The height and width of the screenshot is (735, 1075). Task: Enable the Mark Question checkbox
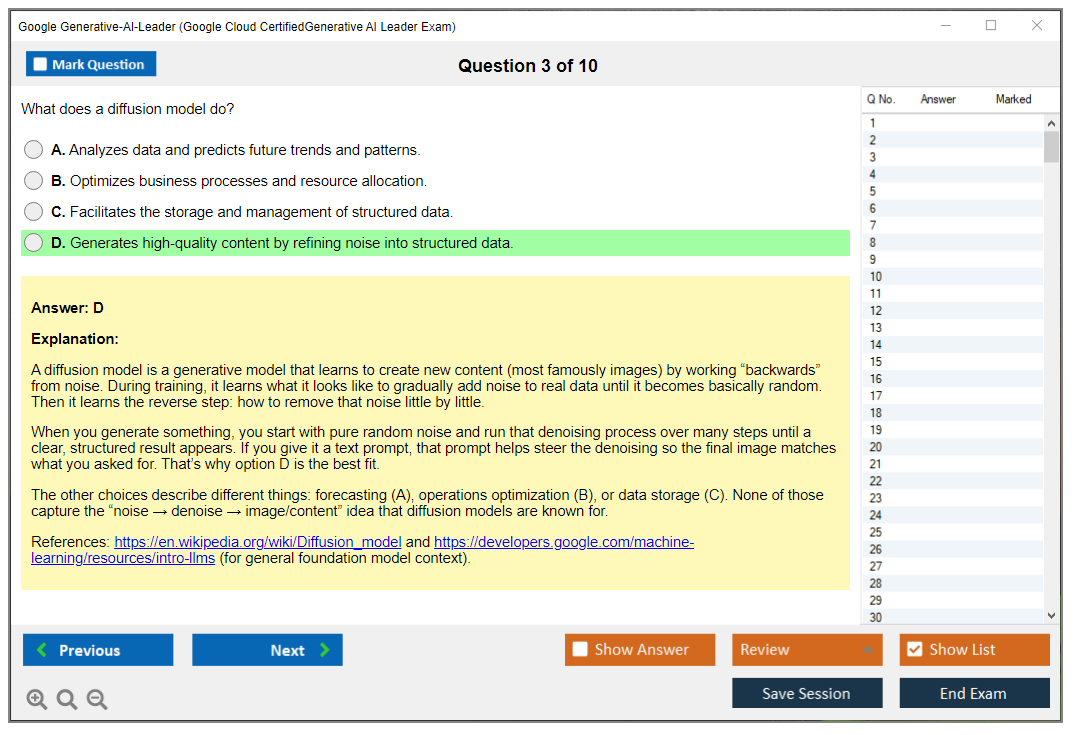[40, 63]
